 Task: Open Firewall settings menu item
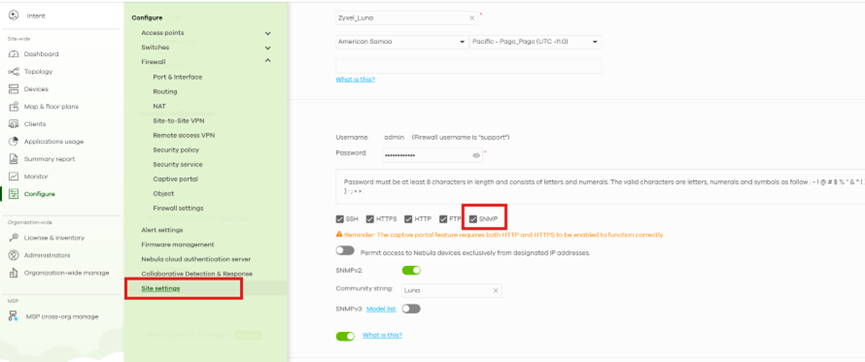(178, 208)
